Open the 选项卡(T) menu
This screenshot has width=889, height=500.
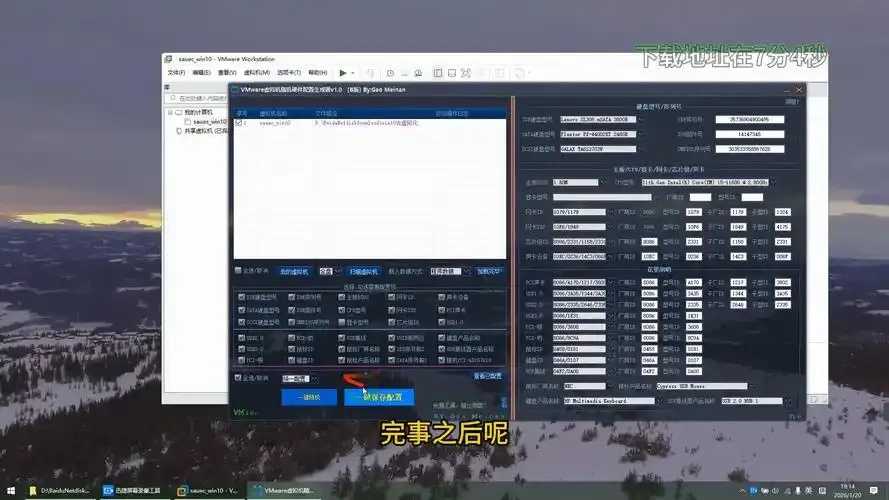289,73
